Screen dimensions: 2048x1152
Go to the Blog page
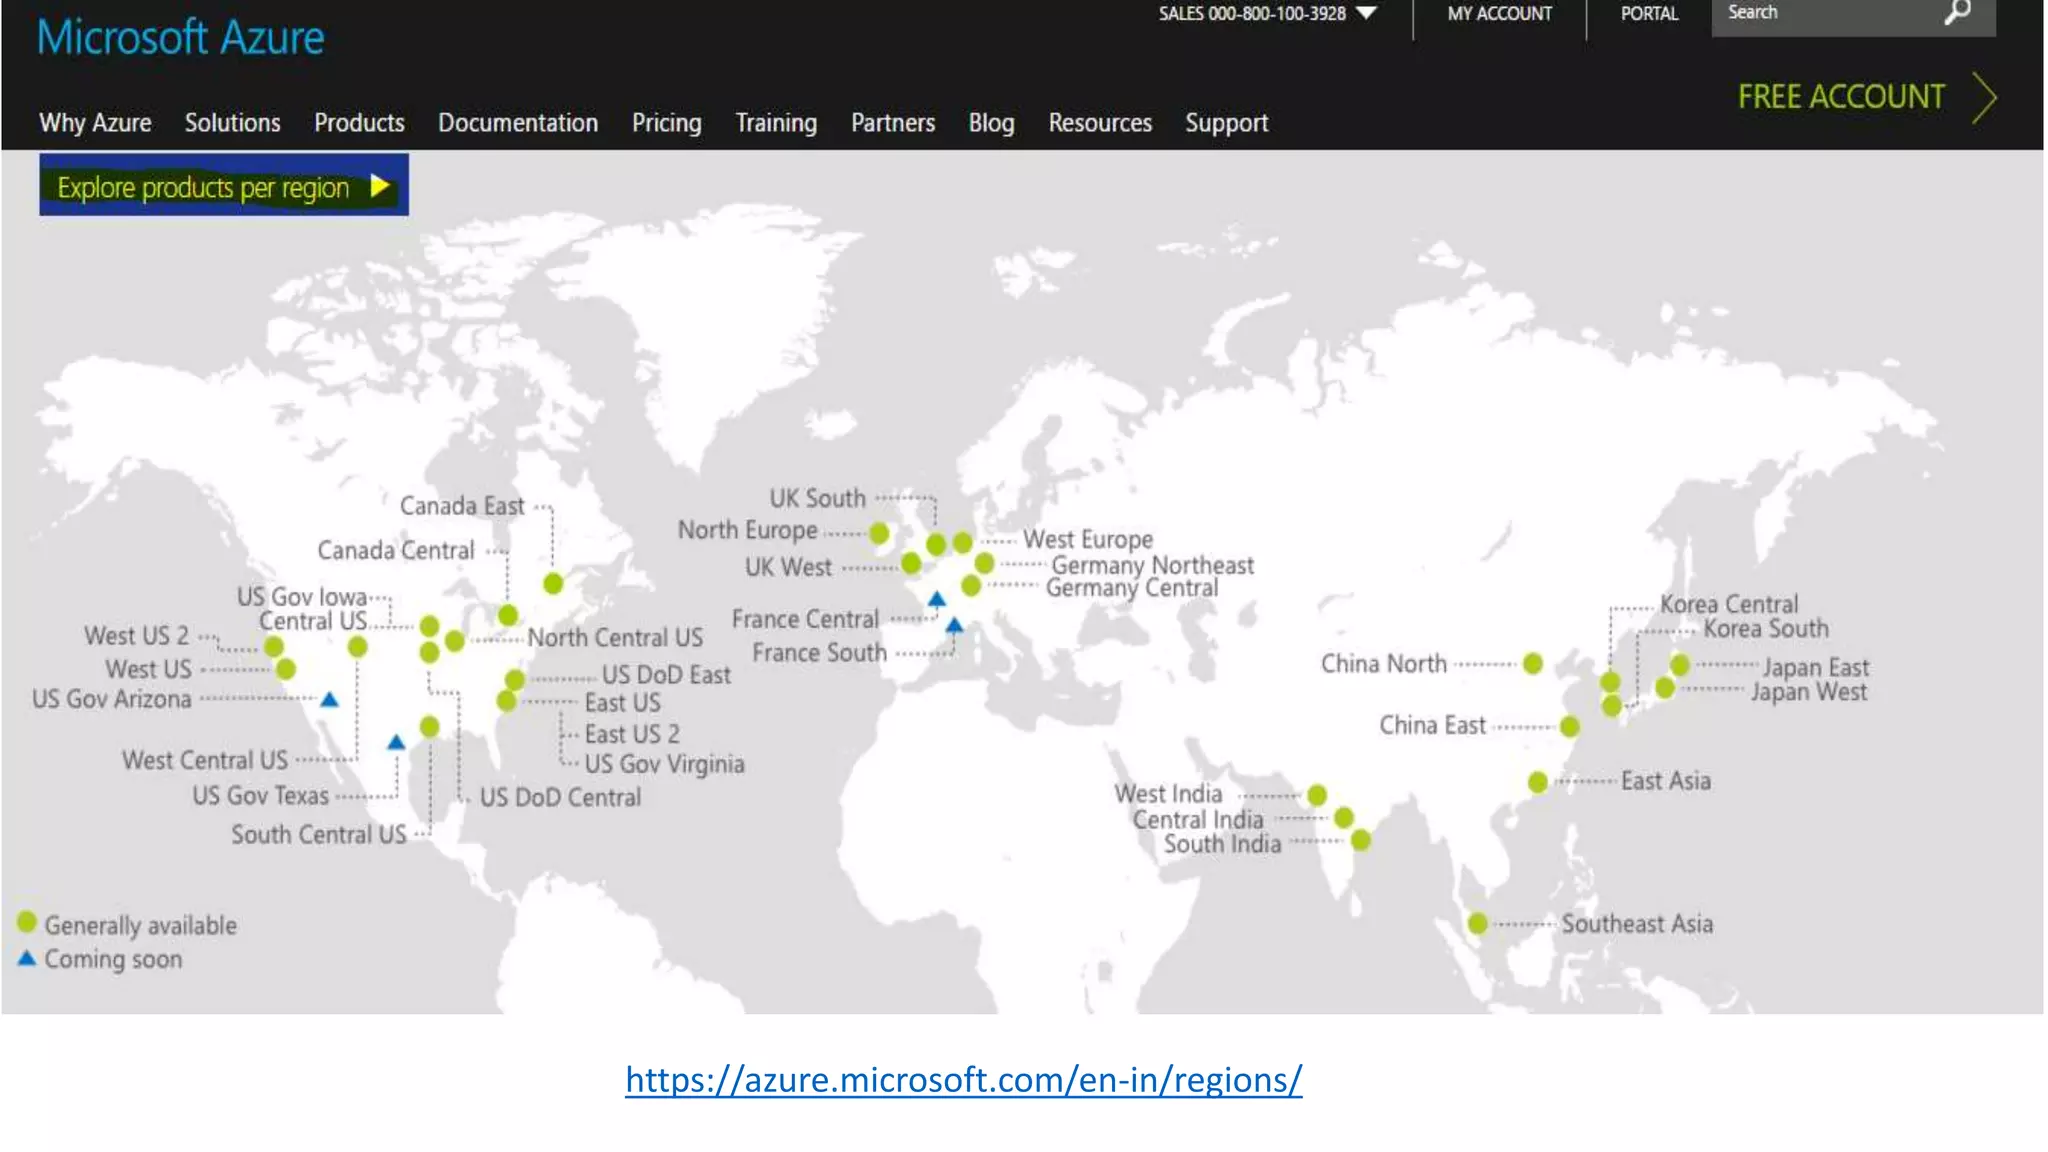pos(991,123)
